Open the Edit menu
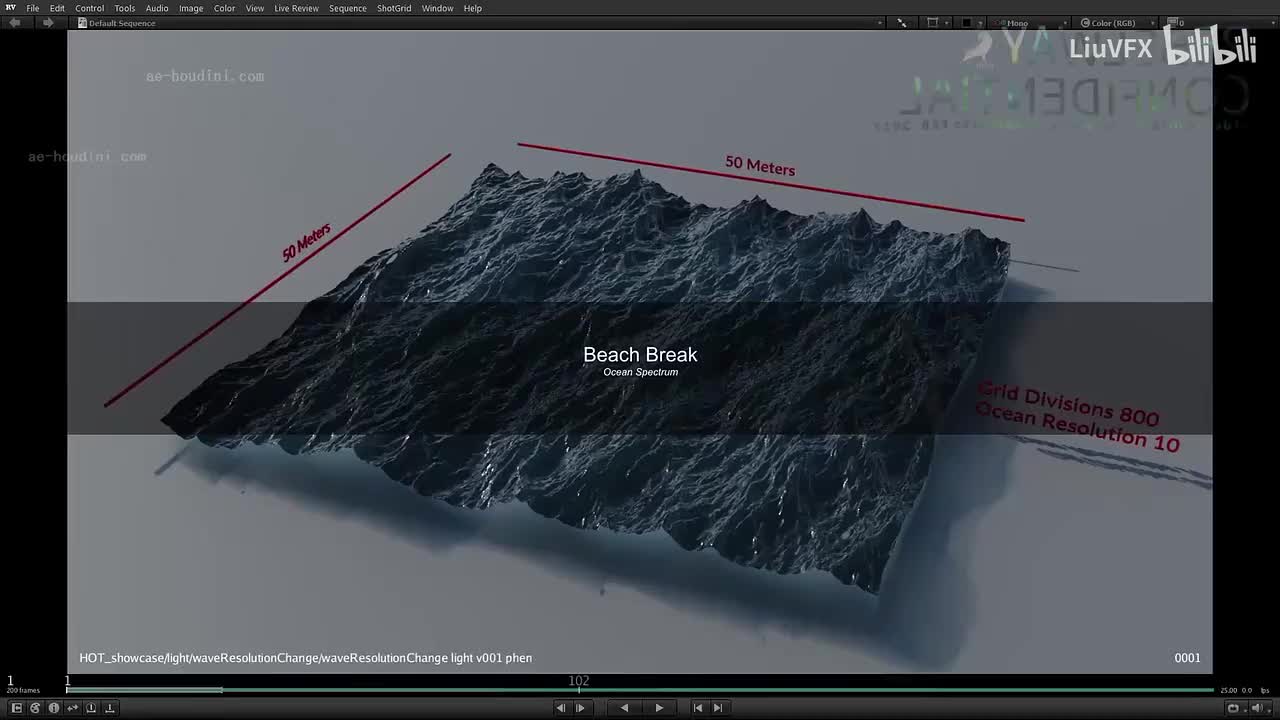1280x720 pixels. pyautogui.click(x=57, y=8)
